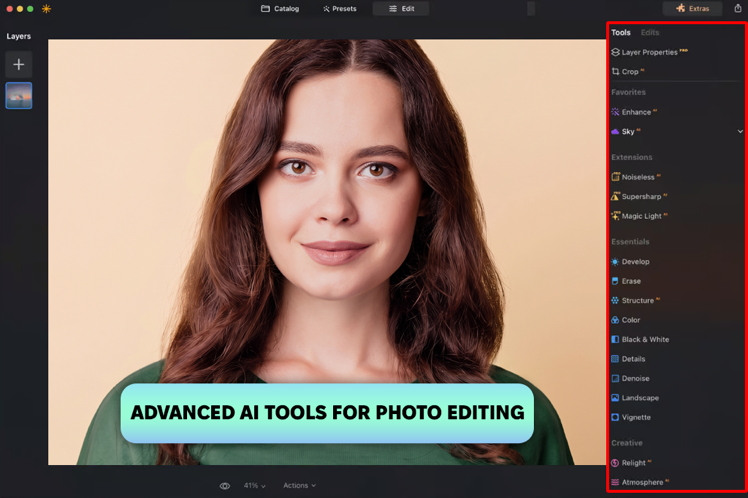The width and height of the screenshot is (748, 498).
Task: Open the Relight tool icon
Action: pos(615,463)
